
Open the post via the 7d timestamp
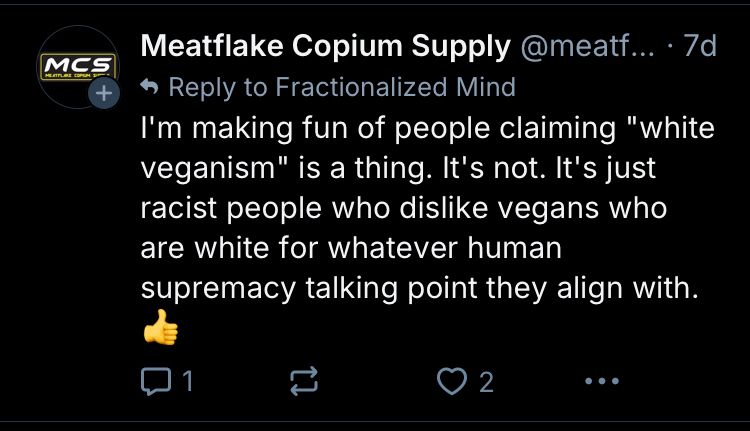click(700, 46)
